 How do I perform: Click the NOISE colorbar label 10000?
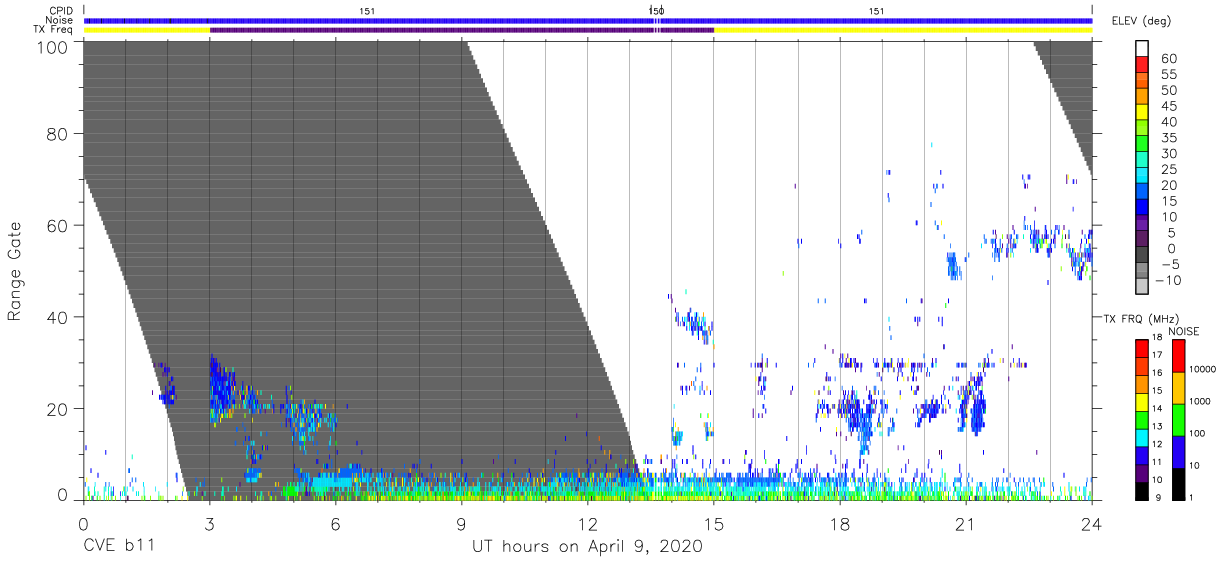(1204, 369)
